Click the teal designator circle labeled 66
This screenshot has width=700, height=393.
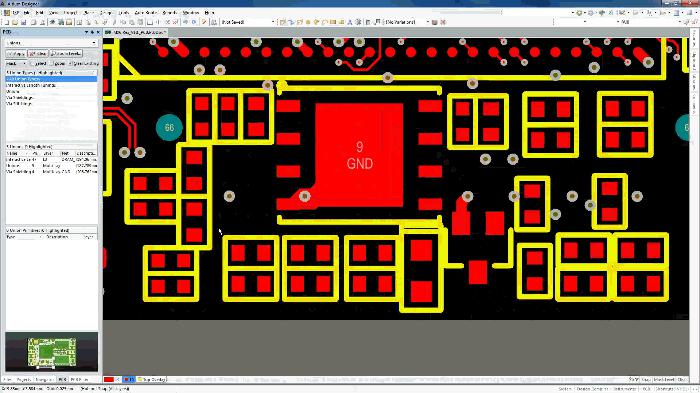(169, 128)
